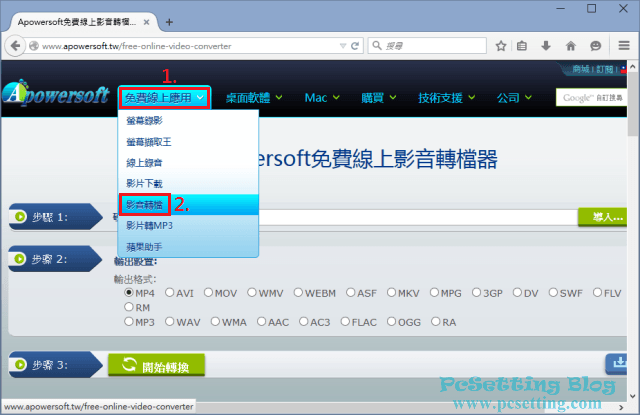Click the step 1 play icon
640x415 pixels.
(20, 216)
